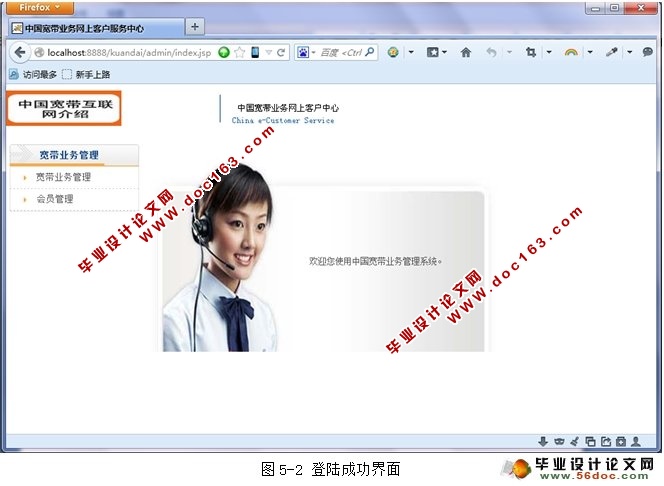Expand the arrow beside the green badge icon

411,52
